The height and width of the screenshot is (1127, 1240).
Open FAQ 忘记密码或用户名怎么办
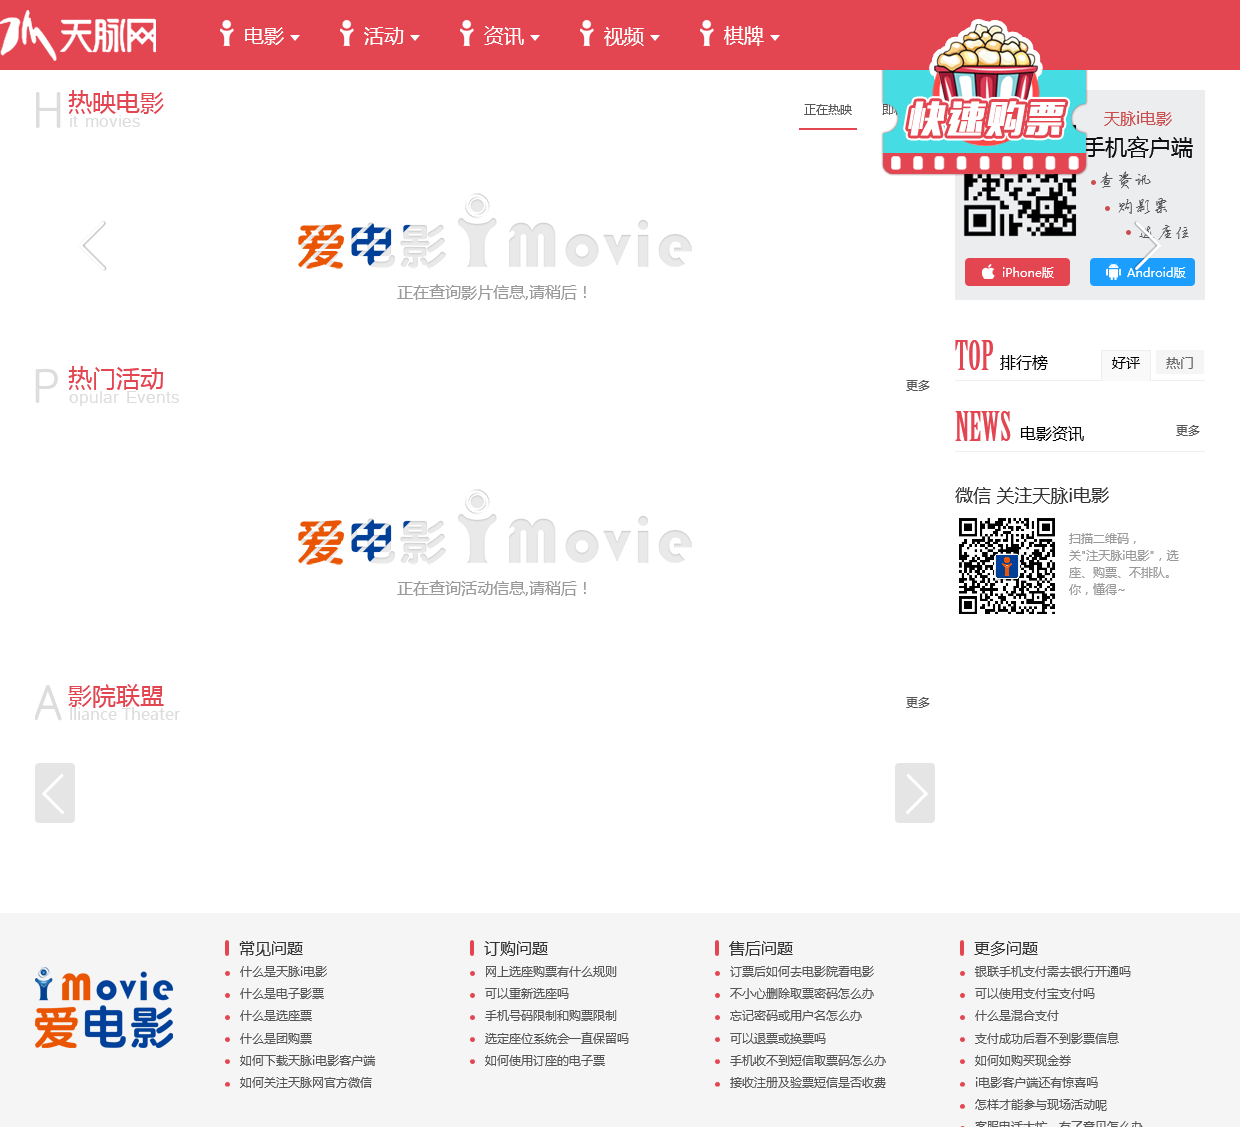(796, 1016)
